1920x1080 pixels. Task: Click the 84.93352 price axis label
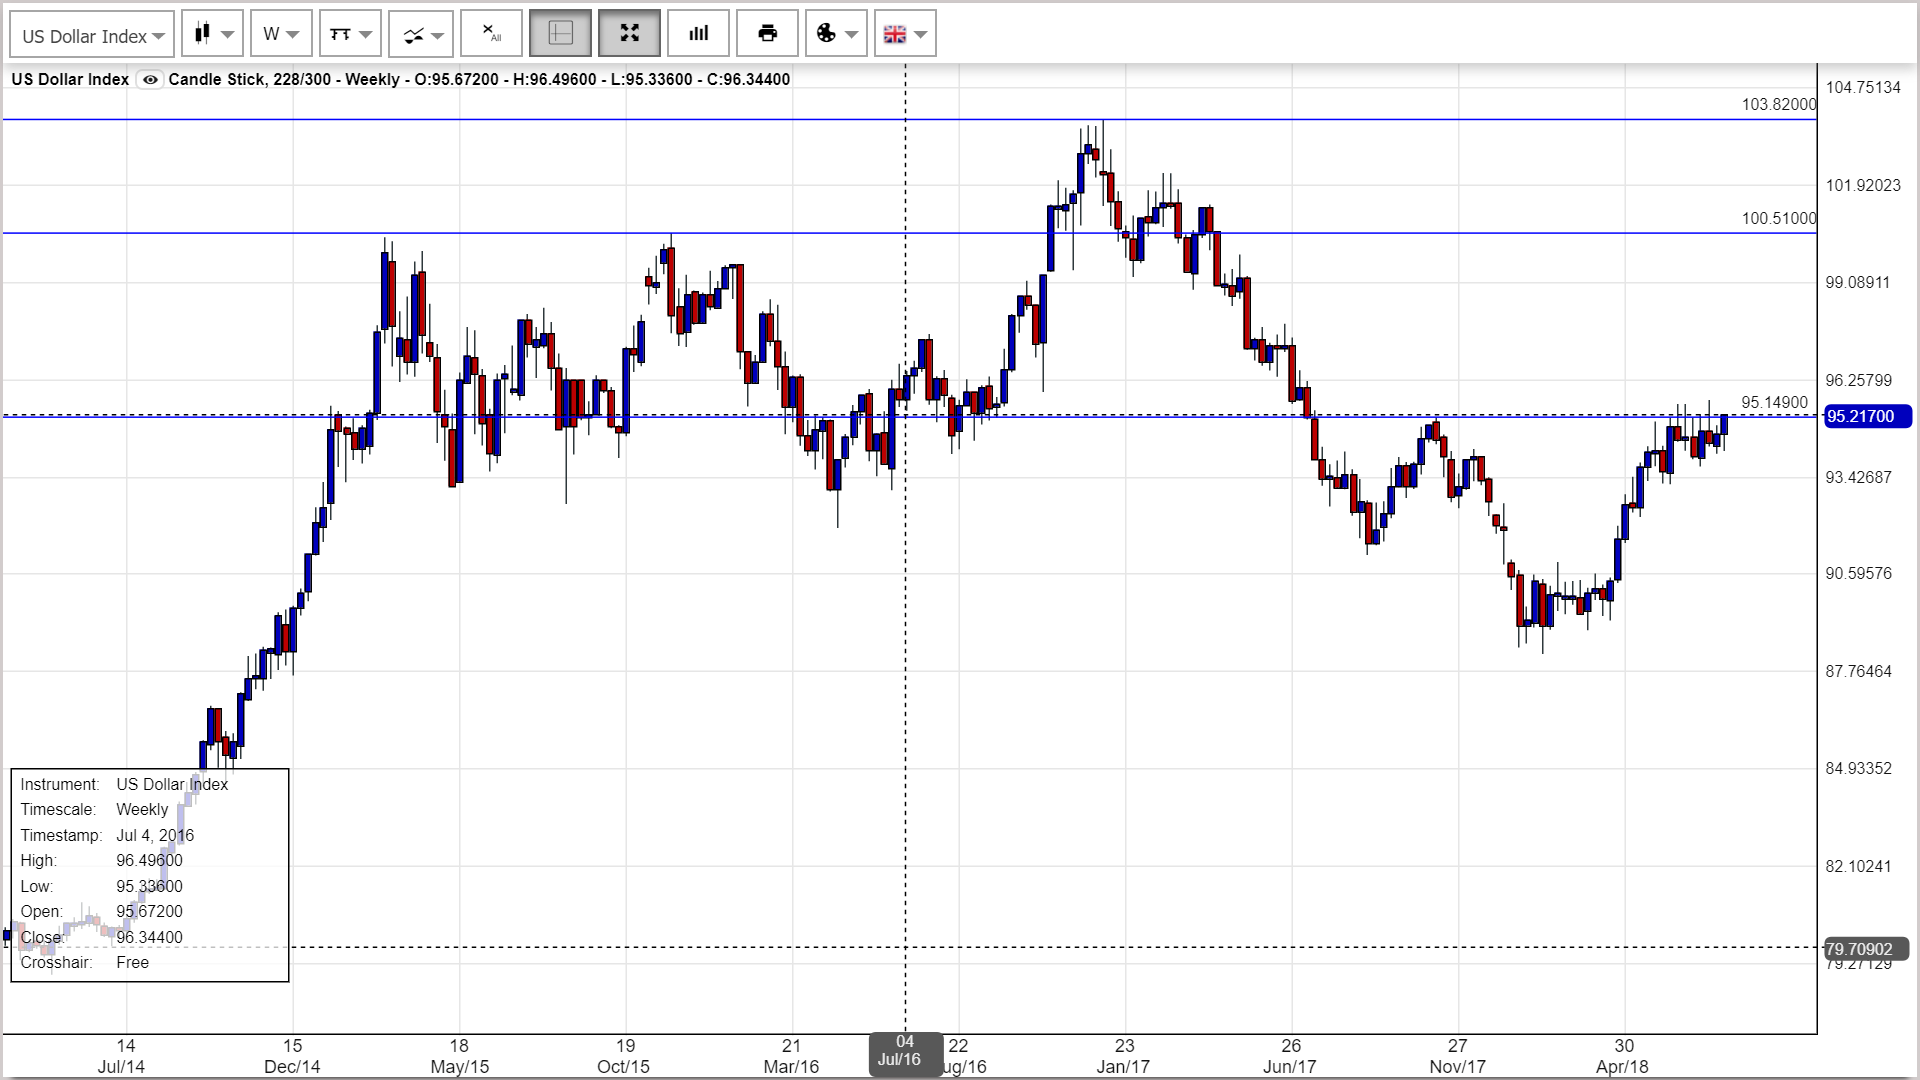point(1858,768)
